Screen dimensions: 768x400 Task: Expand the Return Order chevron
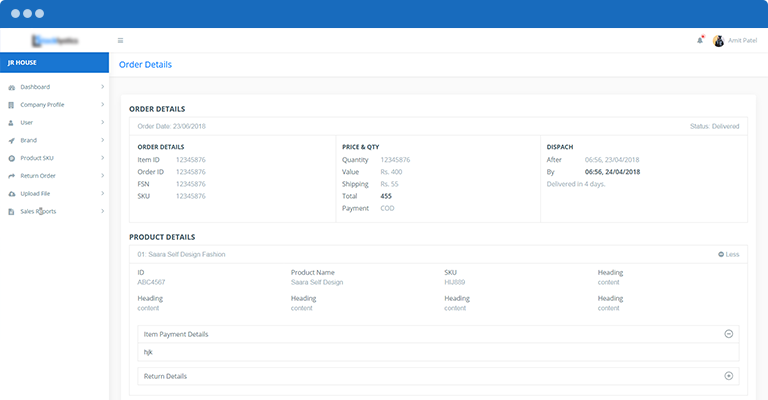[102, 175]
